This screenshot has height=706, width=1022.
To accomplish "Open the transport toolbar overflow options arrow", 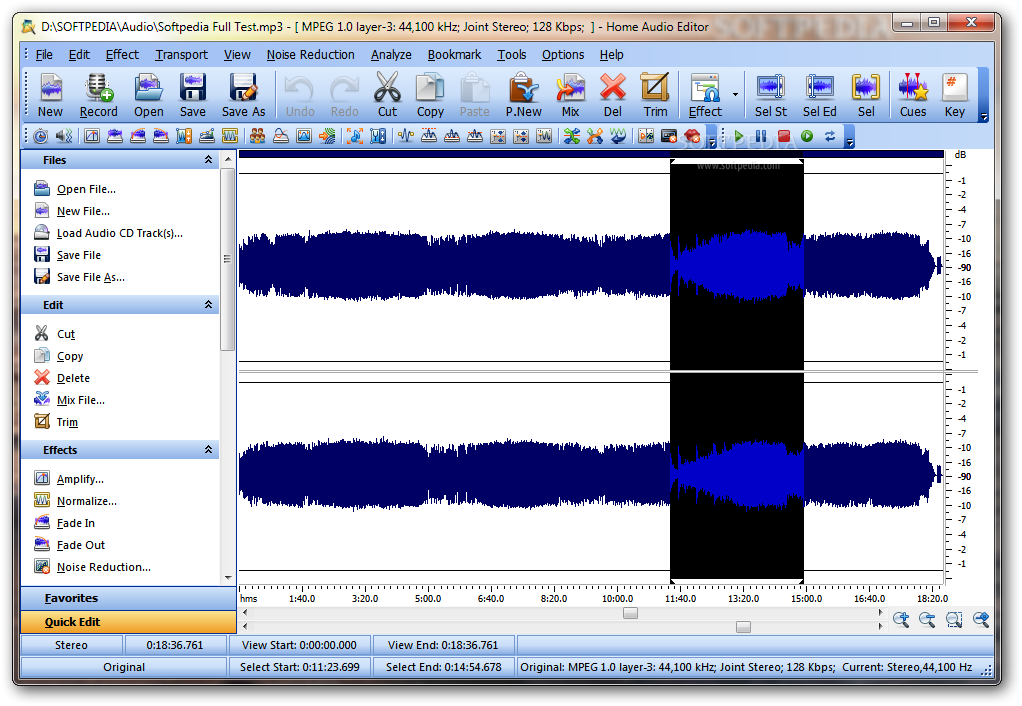I will coord(849,142).
